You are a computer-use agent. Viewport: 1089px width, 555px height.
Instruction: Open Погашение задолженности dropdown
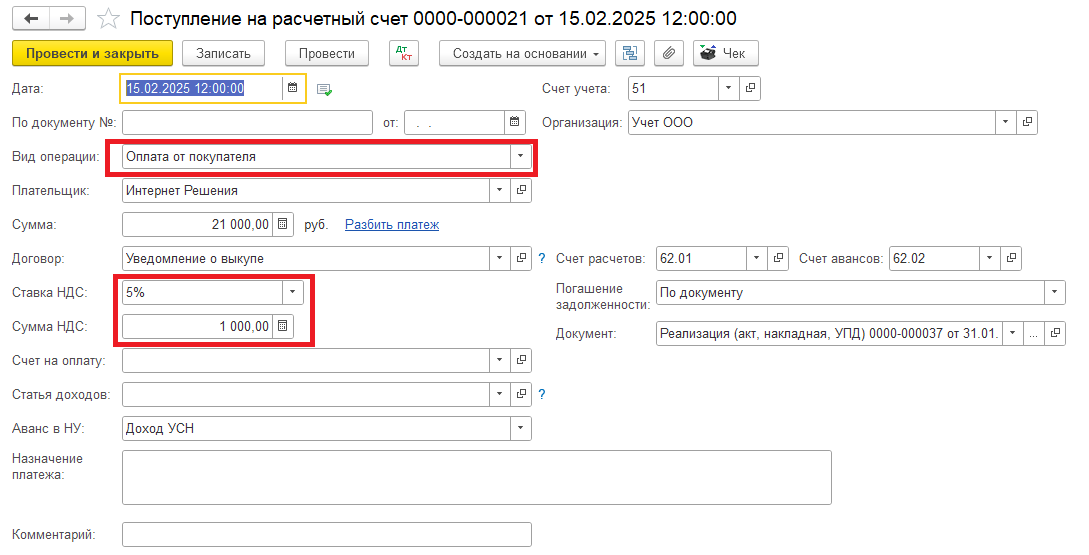[x=1054, y=292]
